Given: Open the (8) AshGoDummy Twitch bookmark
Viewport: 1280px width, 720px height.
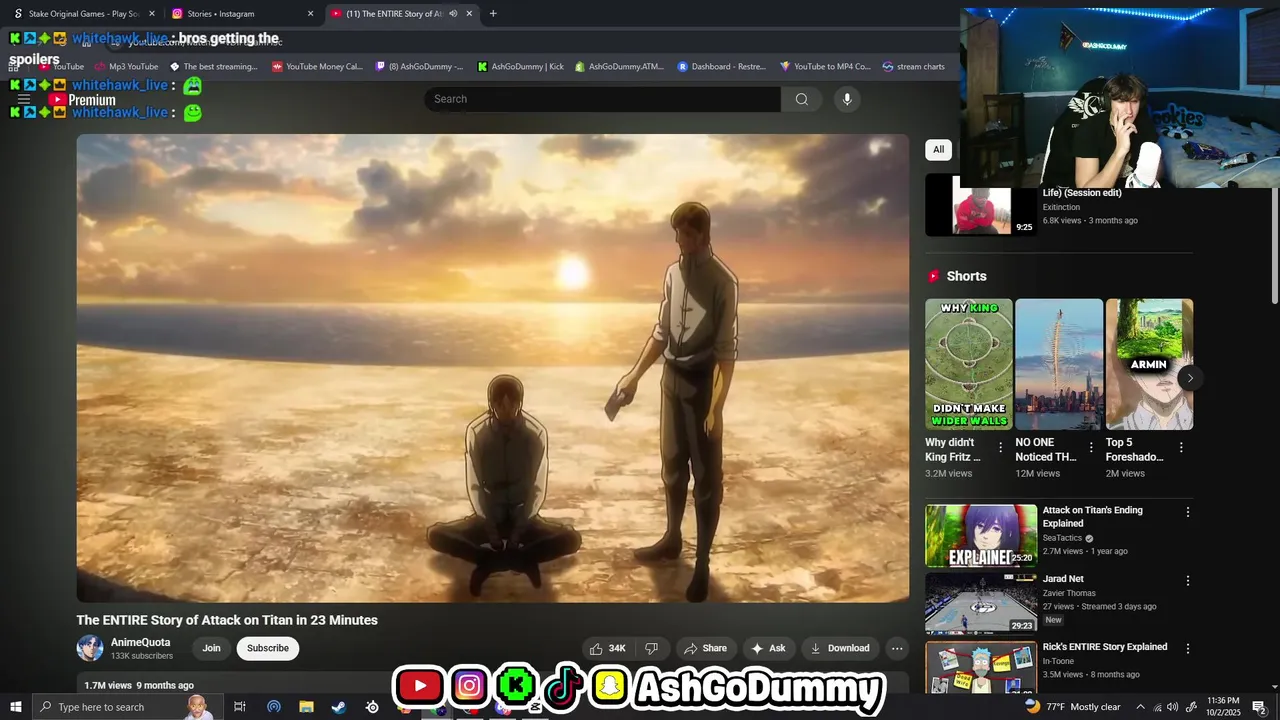Looking at the screenshot, I should [x=419, y=67].
